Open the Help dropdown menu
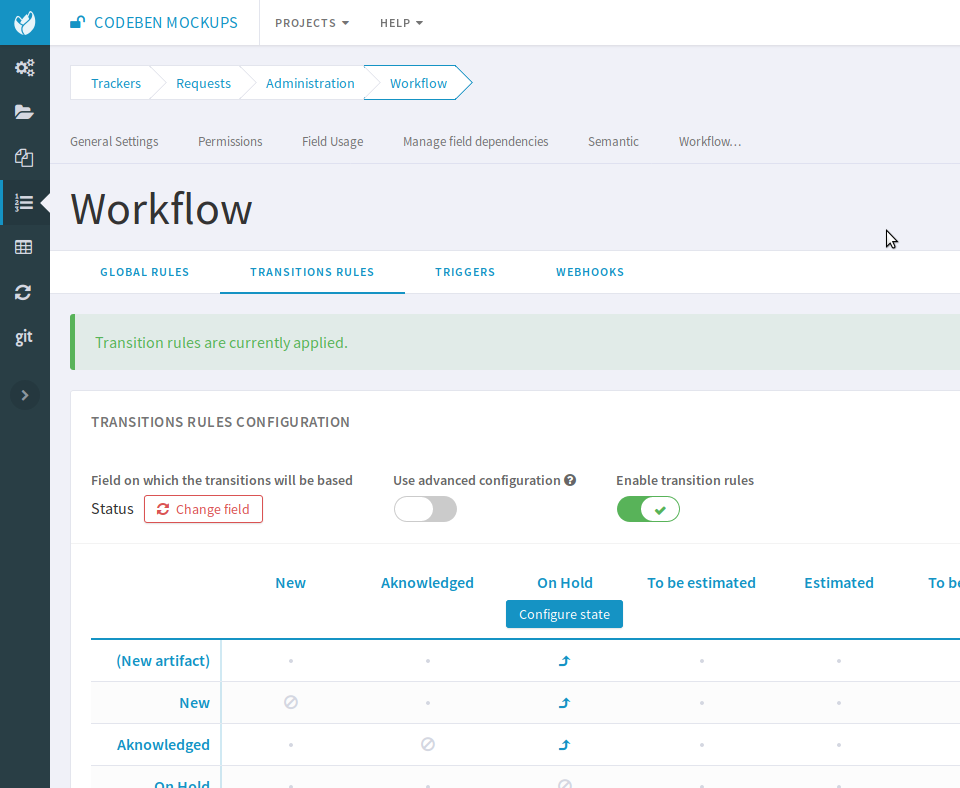 pos(401,23)
